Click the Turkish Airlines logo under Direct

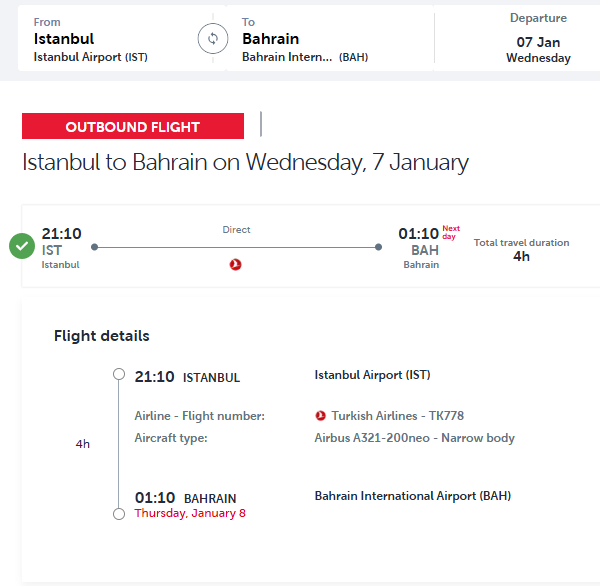(x=236, y=264)
